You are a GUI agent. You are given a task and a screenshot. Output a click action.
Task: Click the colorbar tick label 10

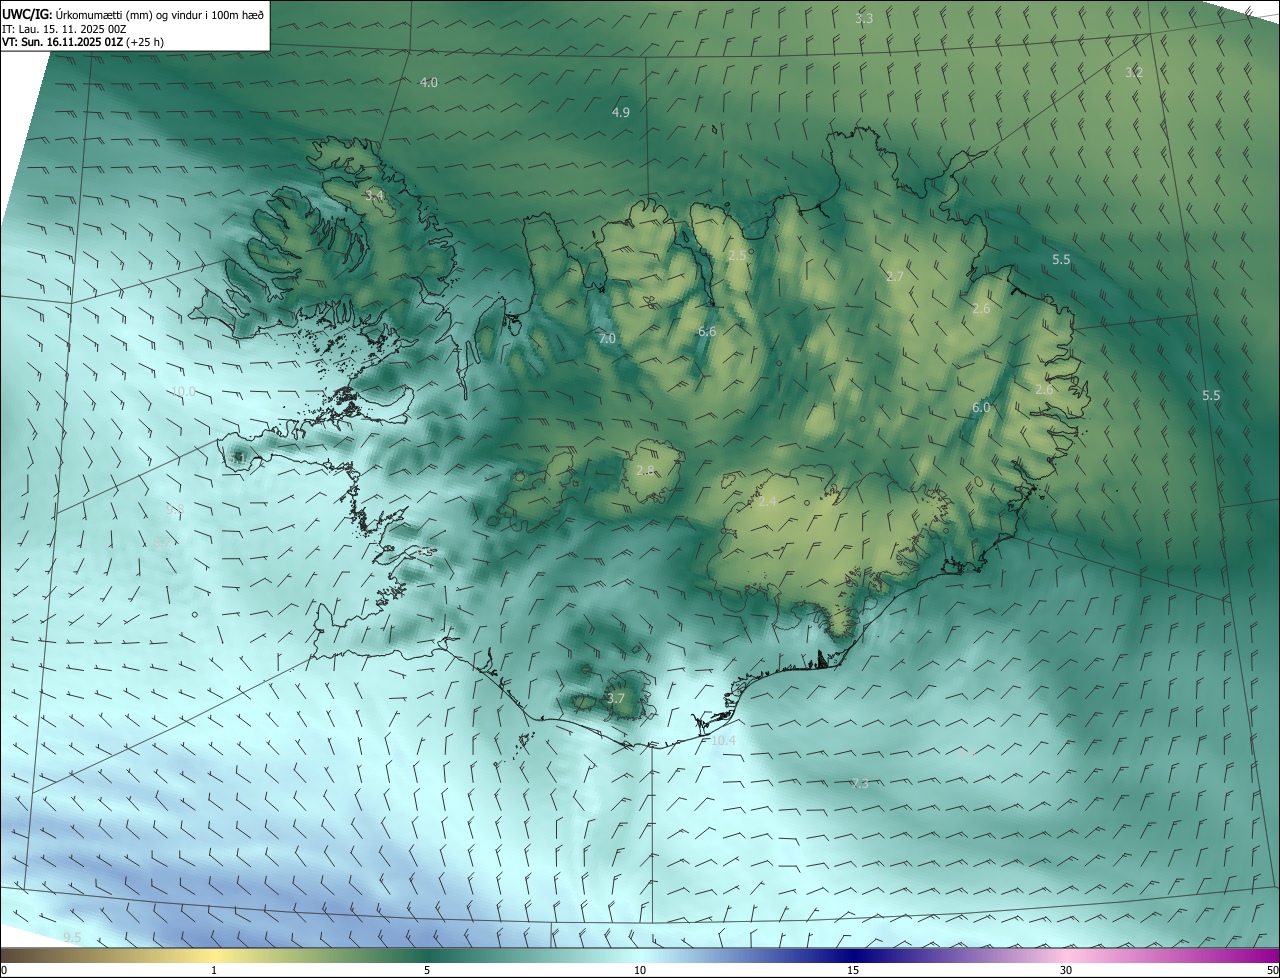click(640, 970)
